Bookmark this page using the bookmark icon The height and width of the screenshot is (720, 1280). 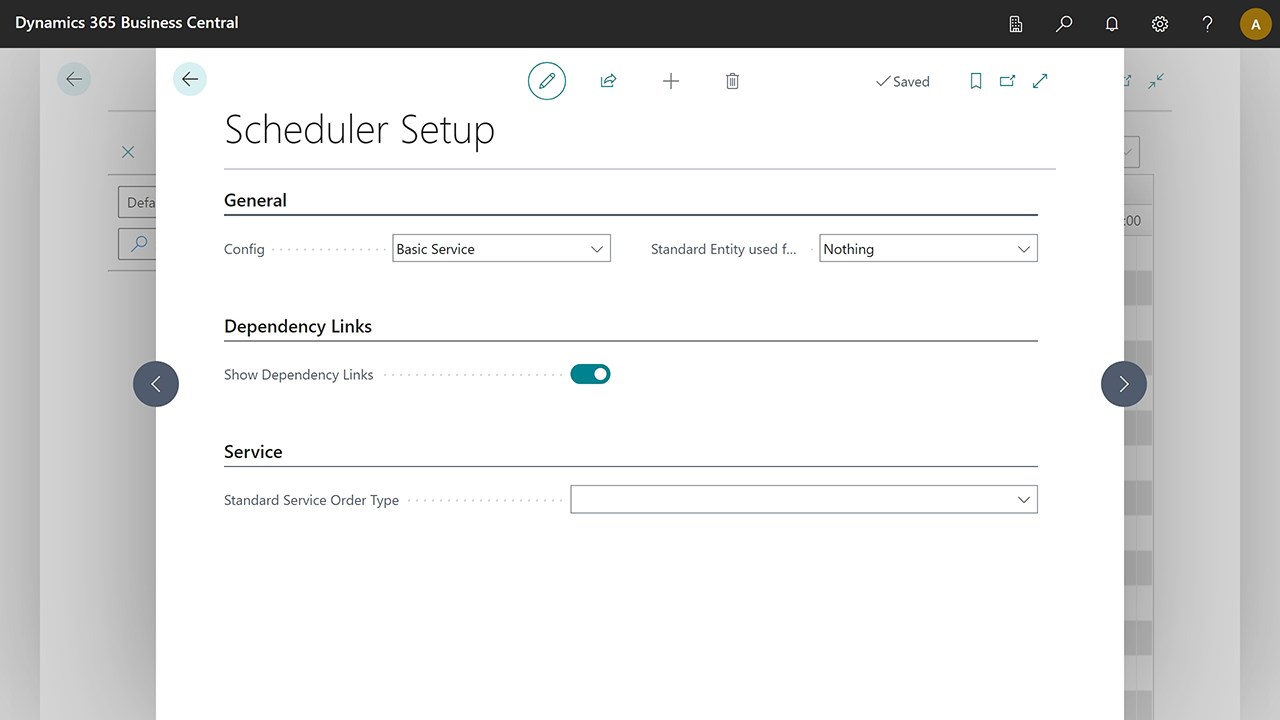[x=975, y=80]
